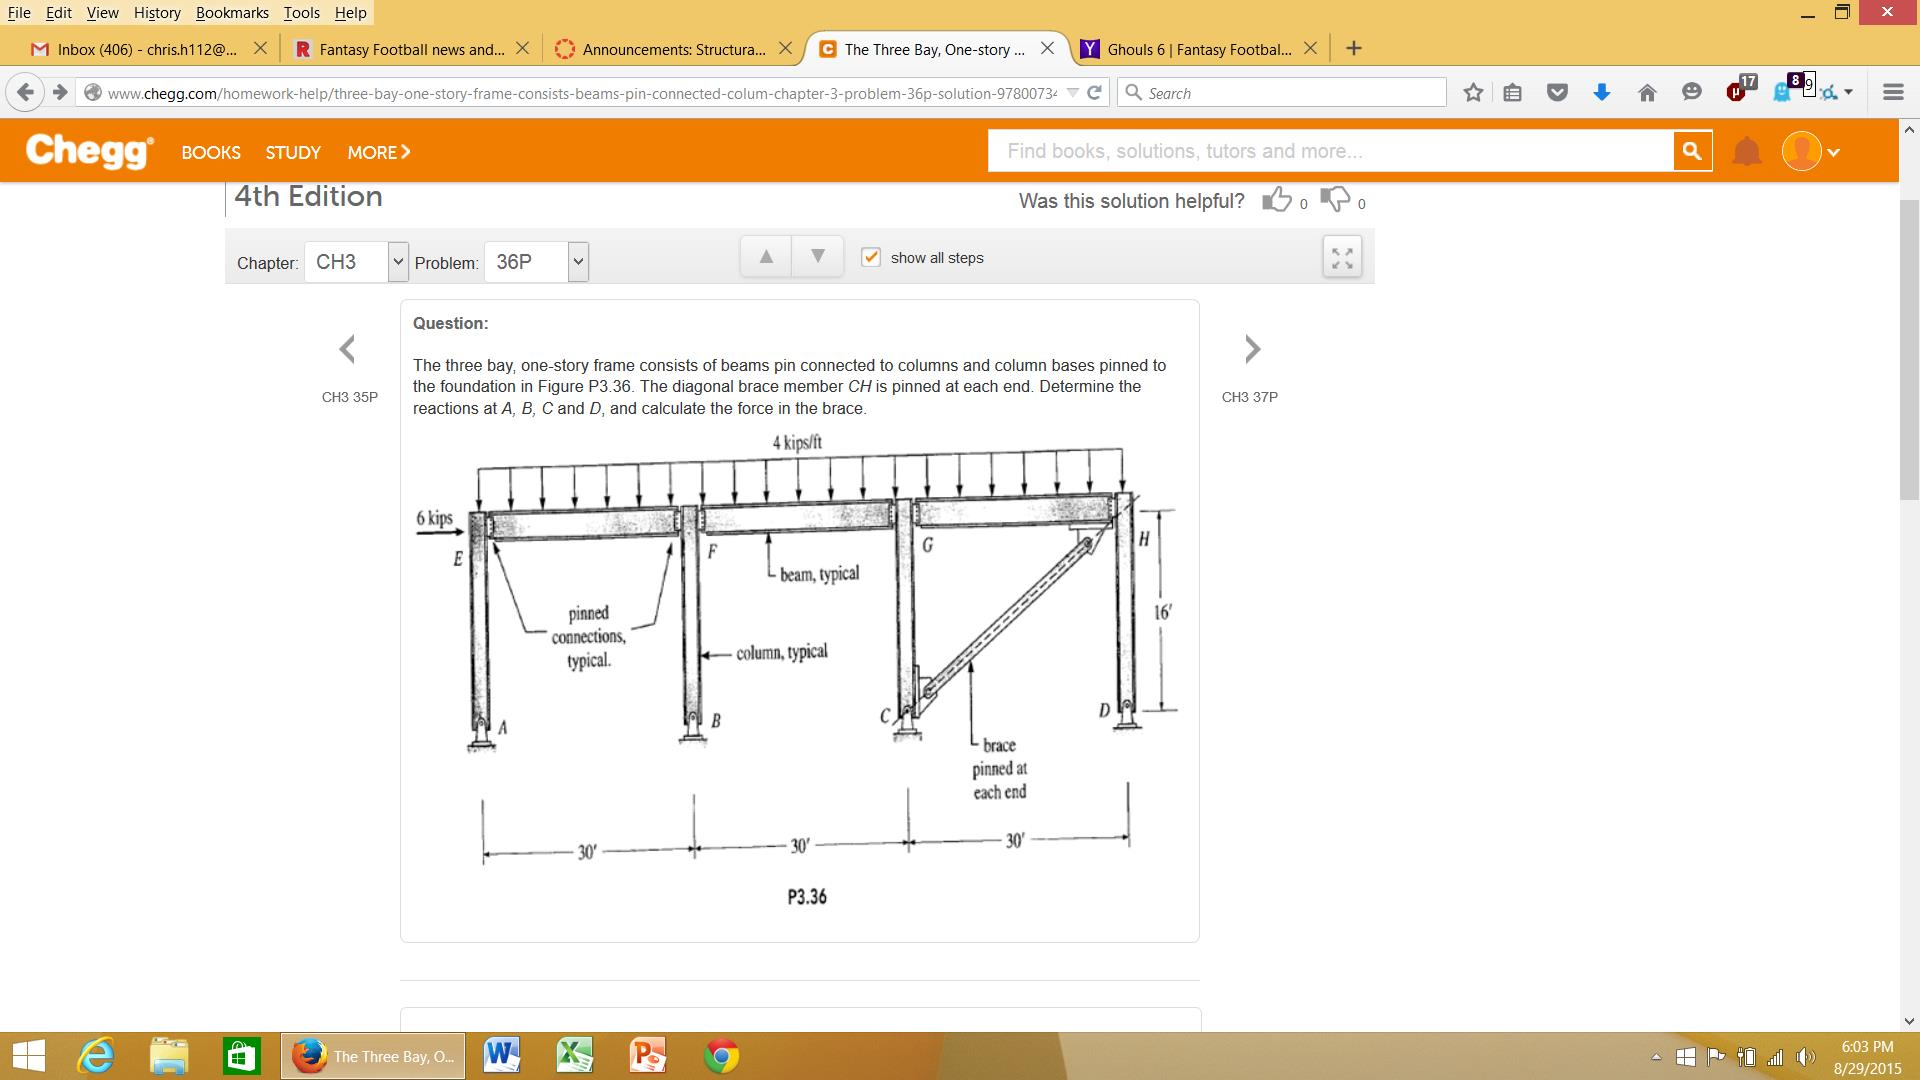
Task: Go to Firefox home page
Action: (1648, 92)
